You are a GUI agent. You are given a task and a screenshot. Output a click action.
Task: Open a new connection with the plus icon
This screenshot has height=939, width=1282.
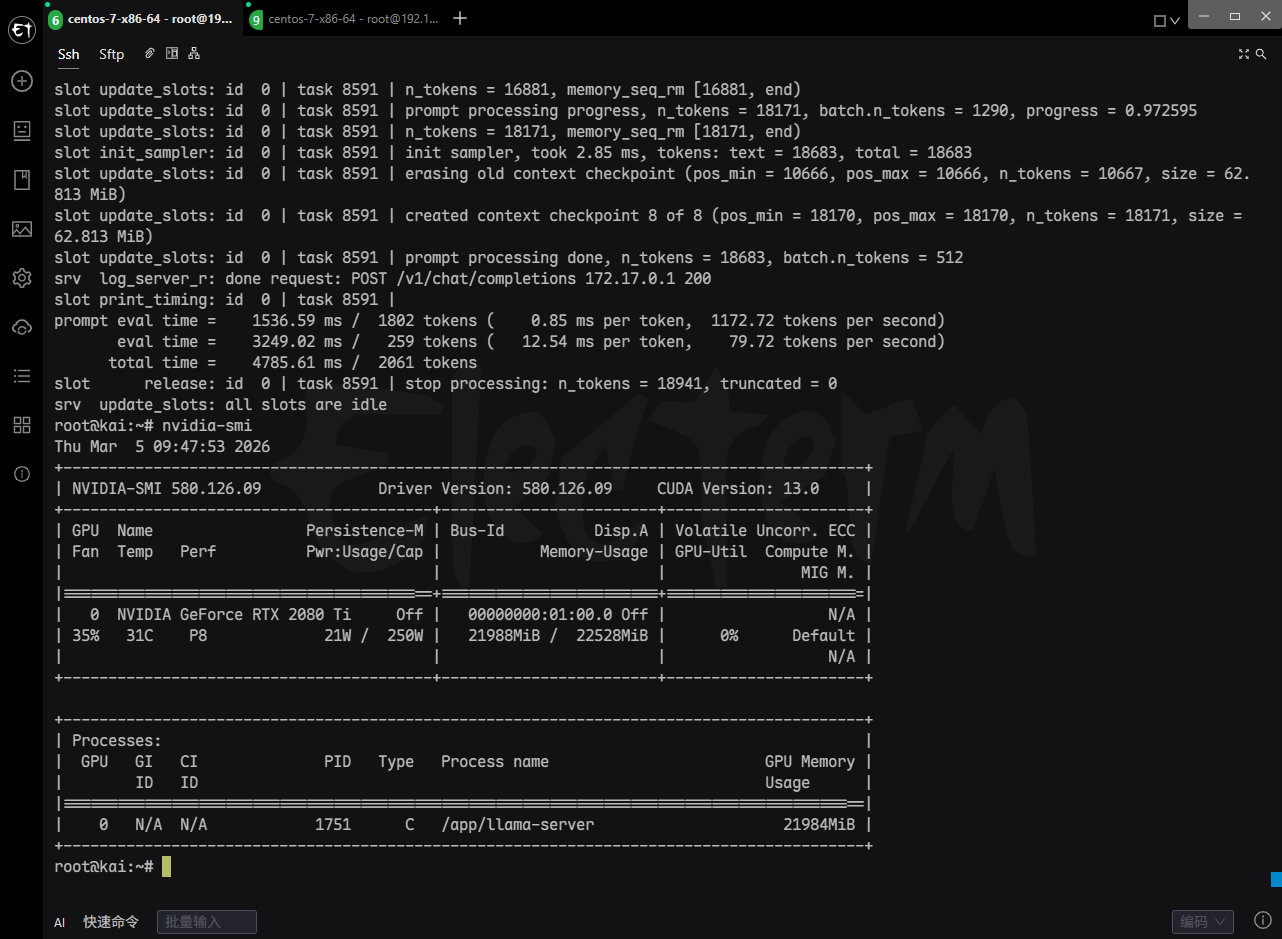coord(21,81)
